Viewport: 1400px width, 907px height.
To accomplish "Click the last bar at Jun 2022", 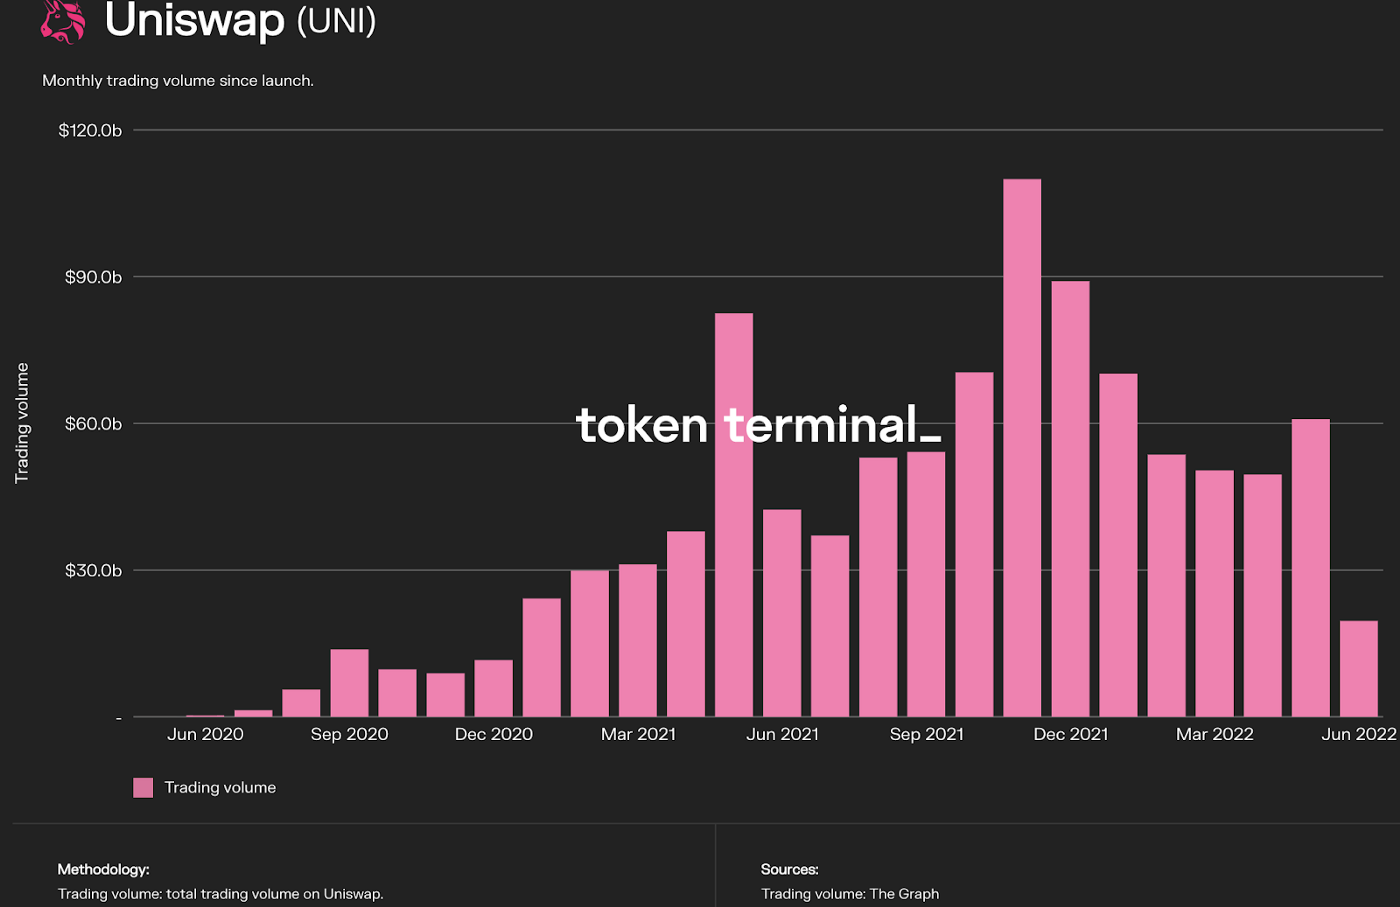I will [x=1359, y=669].
